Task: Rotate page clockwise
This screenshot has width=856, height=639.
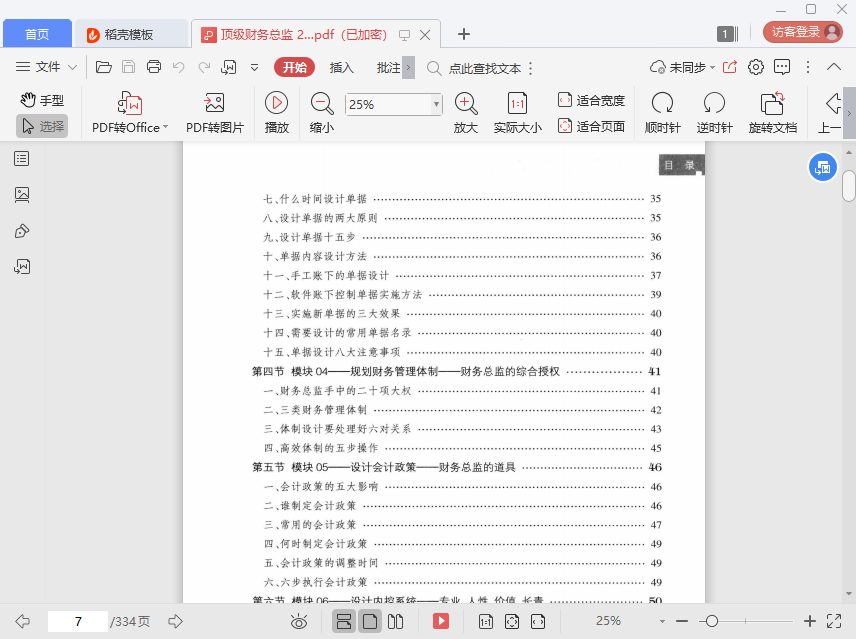Action: click(662, 113)
